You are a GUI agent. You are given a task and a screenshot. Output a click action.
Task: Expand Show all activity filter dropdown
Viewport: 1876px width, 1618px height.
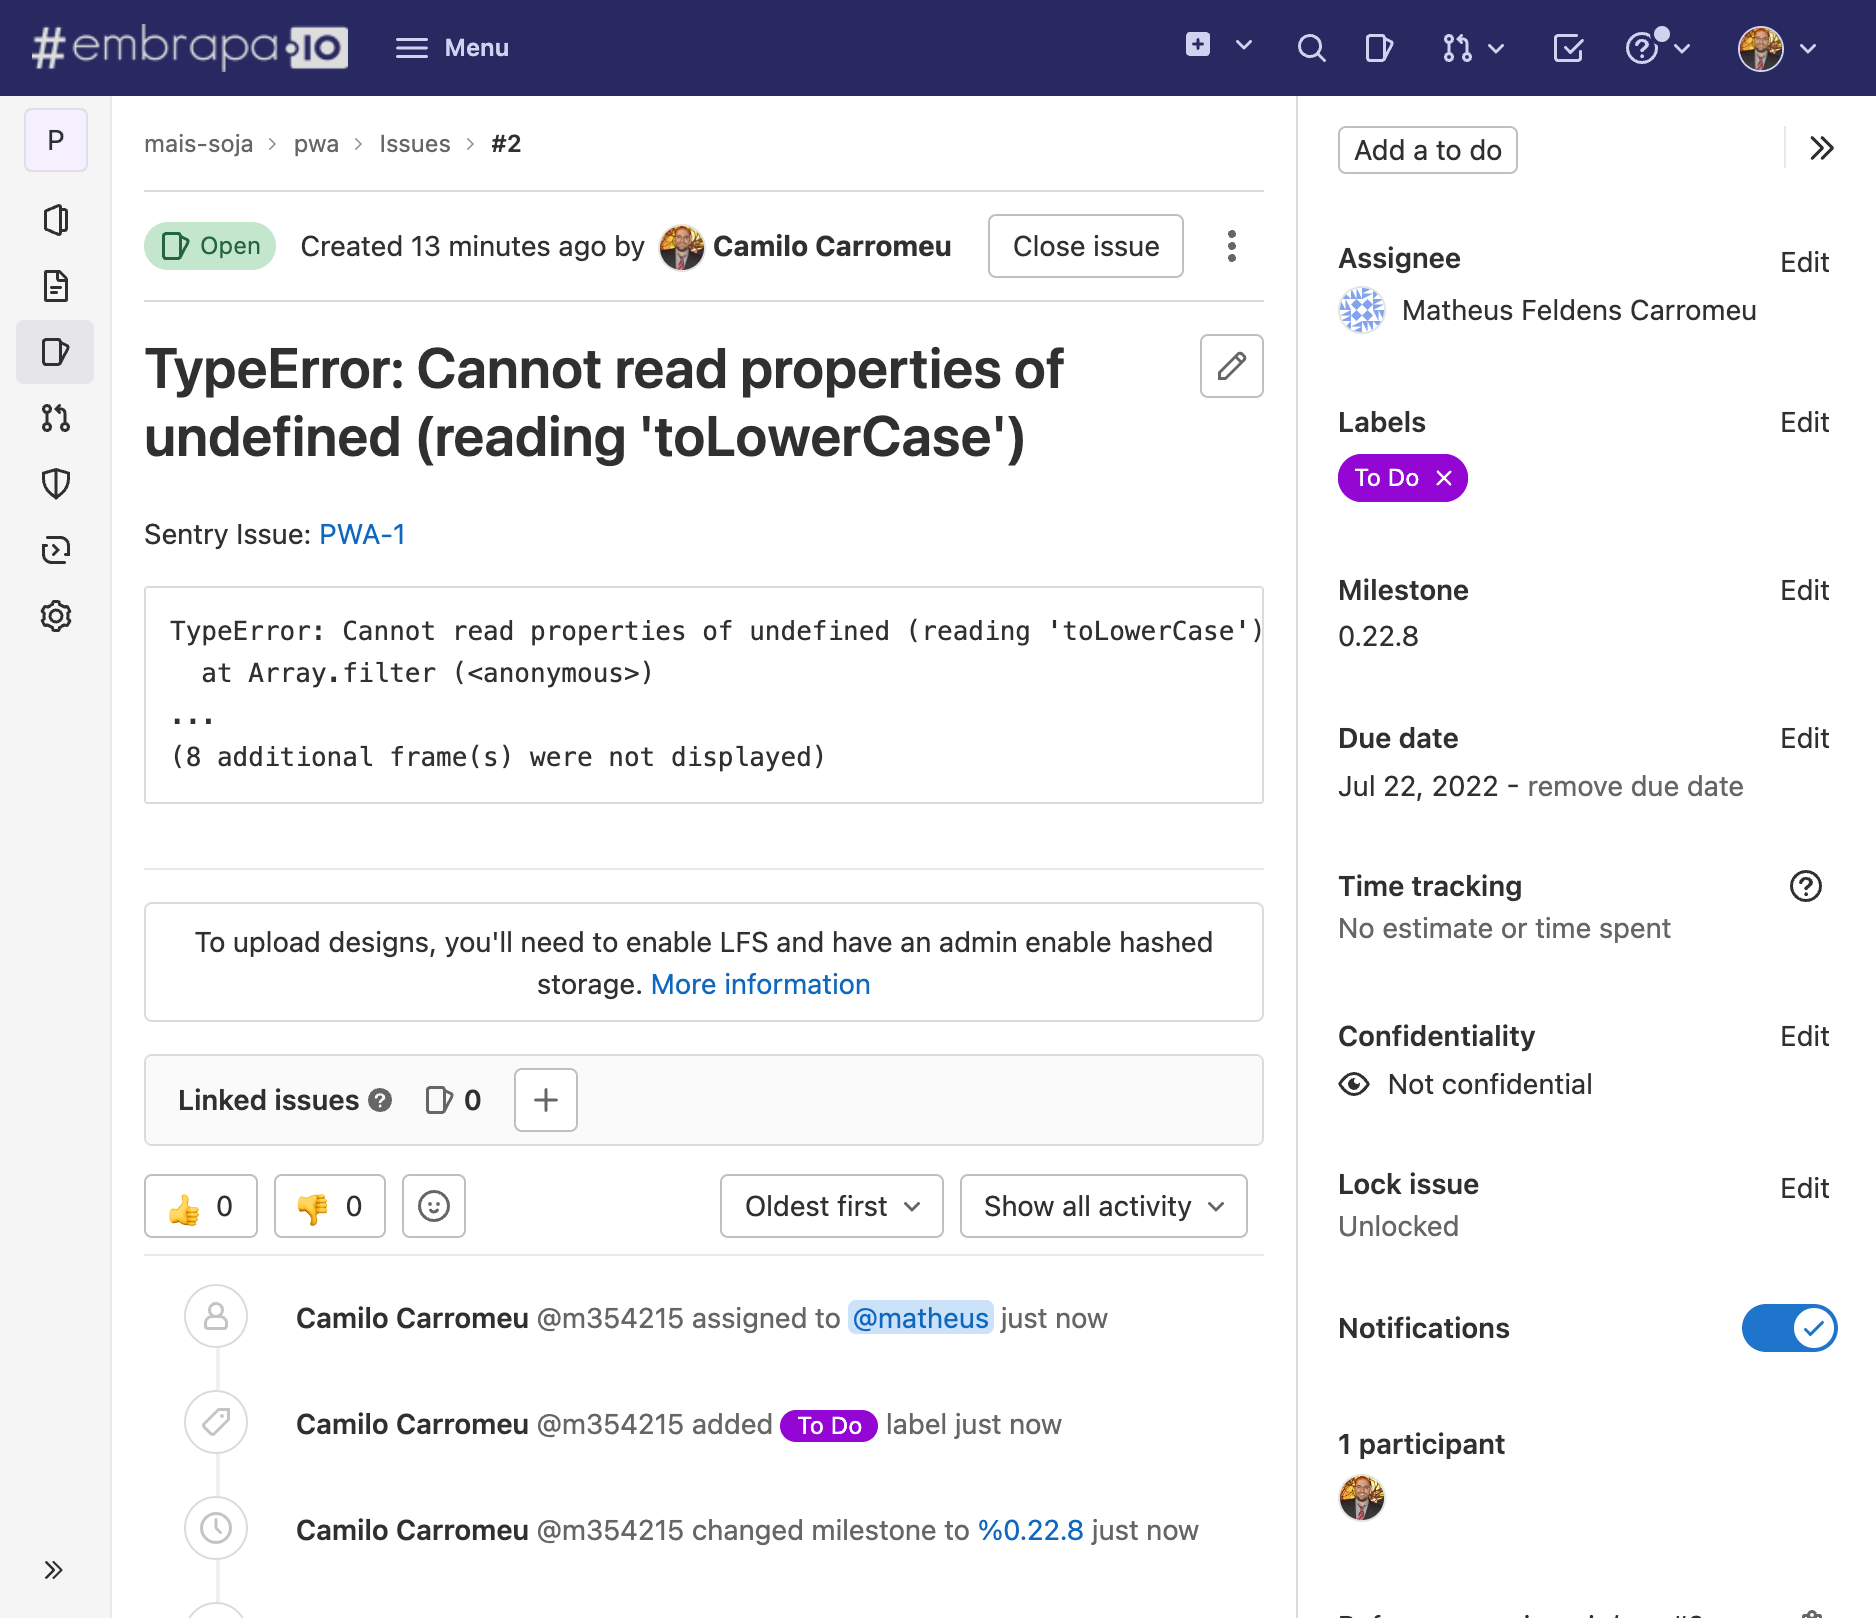[x=1103, y=1206]
